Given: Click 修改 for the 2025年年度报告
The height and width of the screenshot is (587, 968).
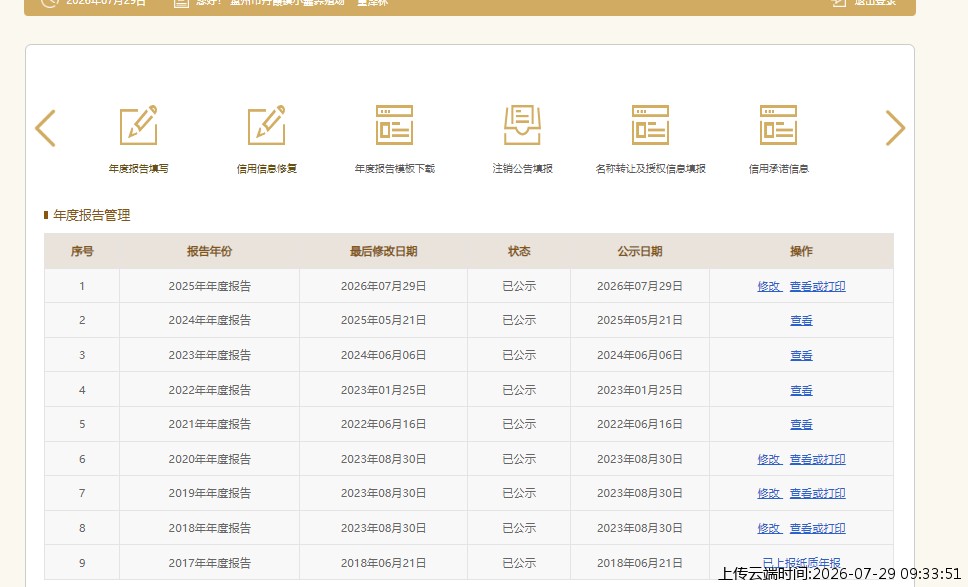Looking at the screenshot, I should pos(769,286).
